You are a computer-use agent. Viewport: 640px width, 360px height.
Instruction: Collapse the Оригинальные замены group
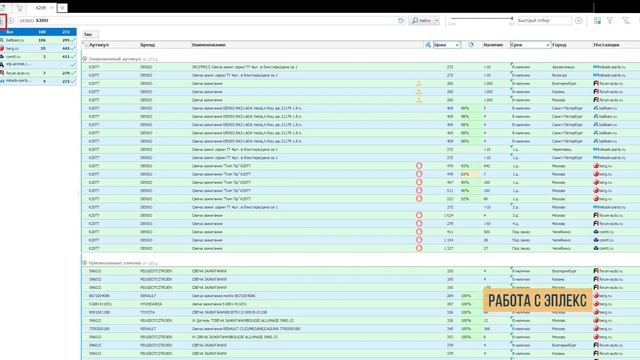(84, 263)
